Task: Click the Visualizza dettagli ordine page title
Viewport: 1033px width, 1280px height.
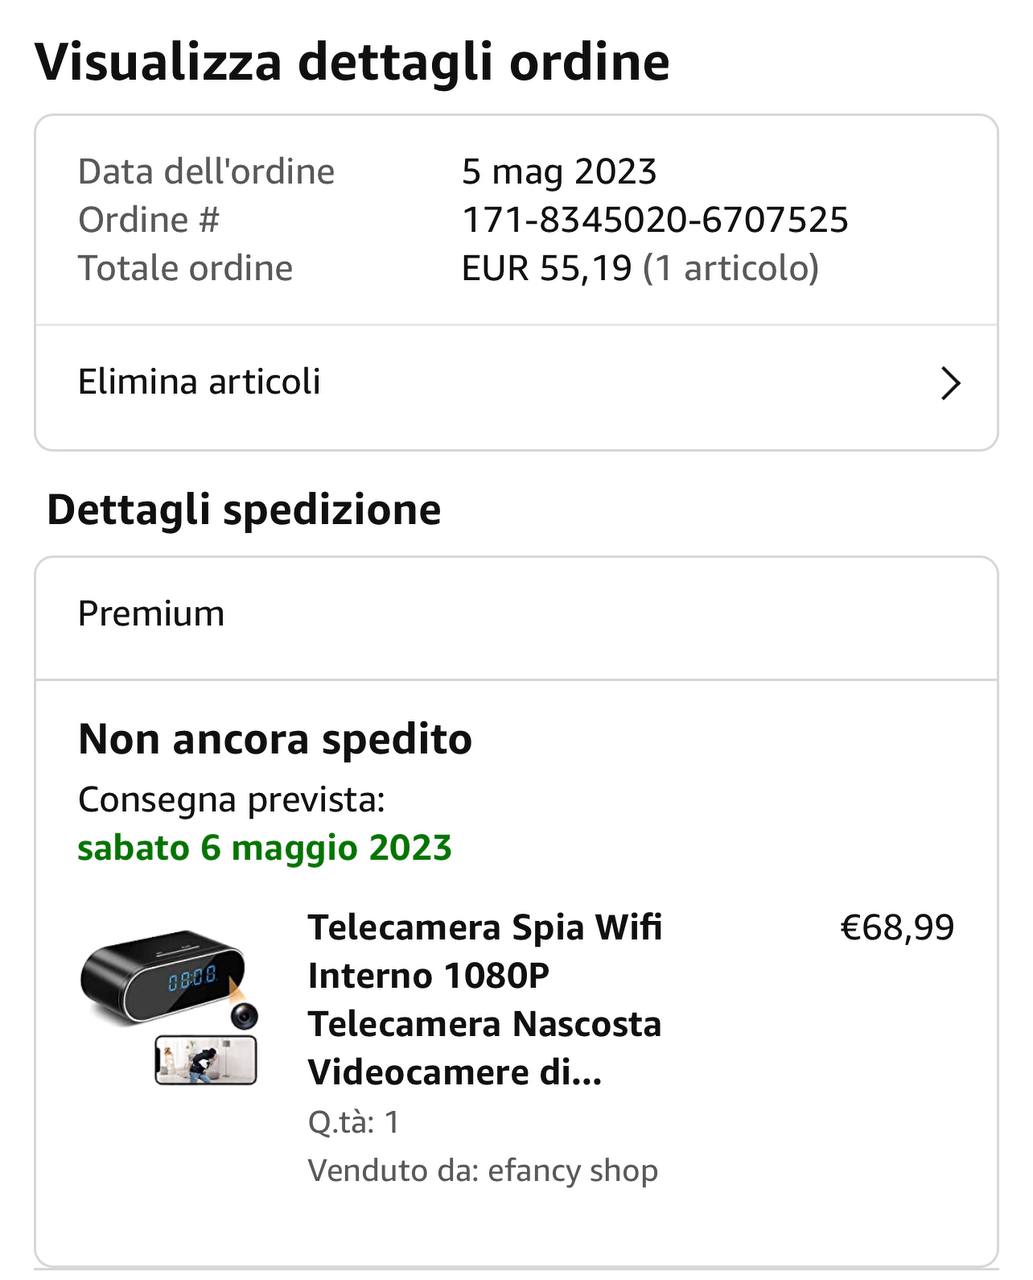Action: (352, 62)
